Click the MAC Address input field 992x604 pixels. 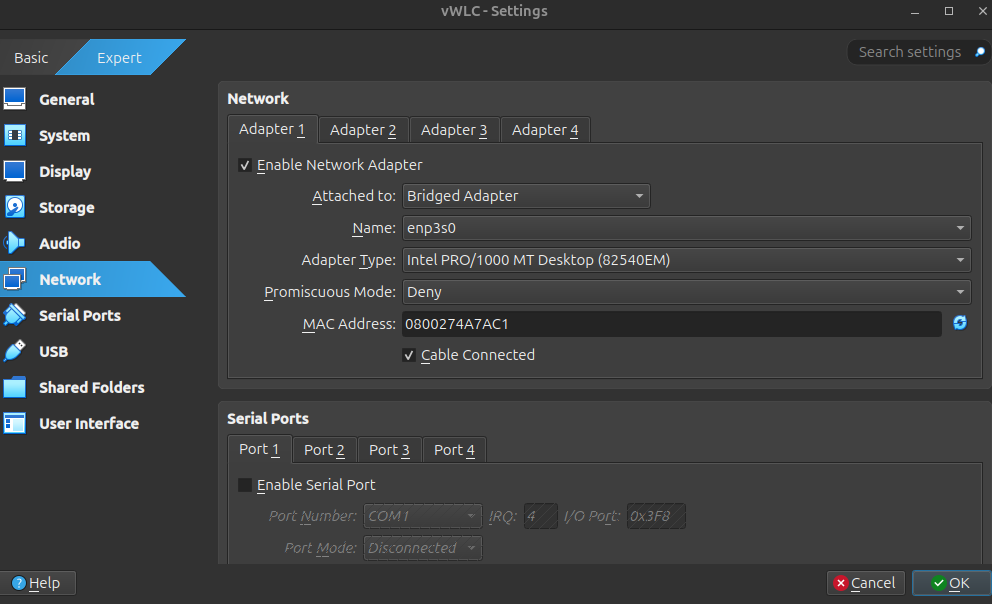click(671, 324)
